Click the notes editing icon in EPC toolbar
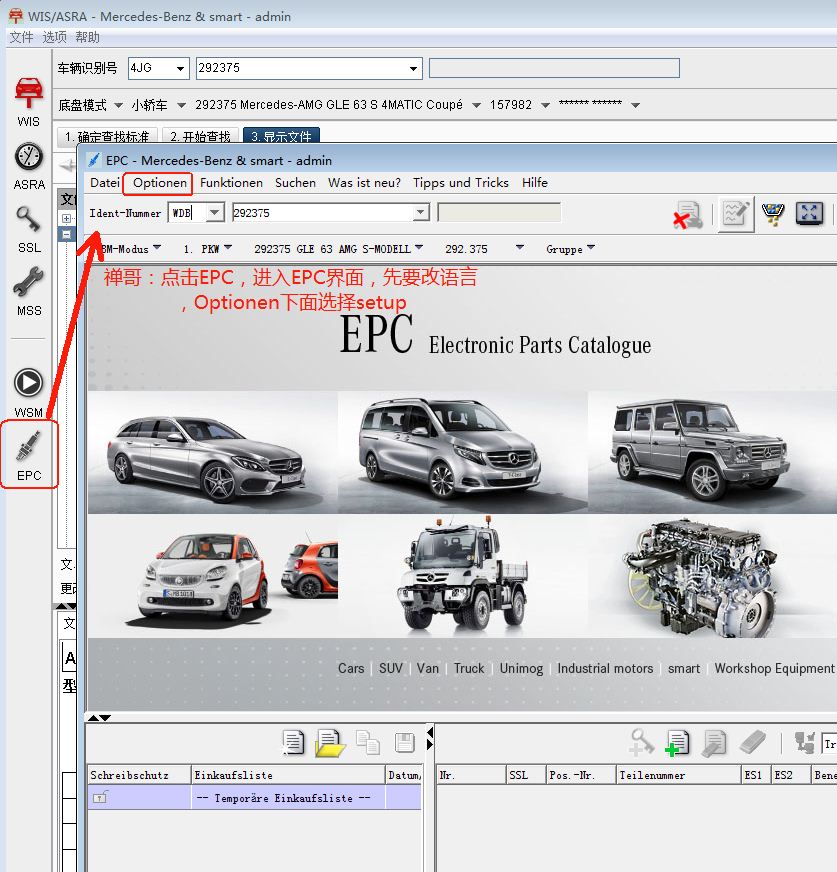This screenshot has width=837, height=872. [x=735, y=213]
